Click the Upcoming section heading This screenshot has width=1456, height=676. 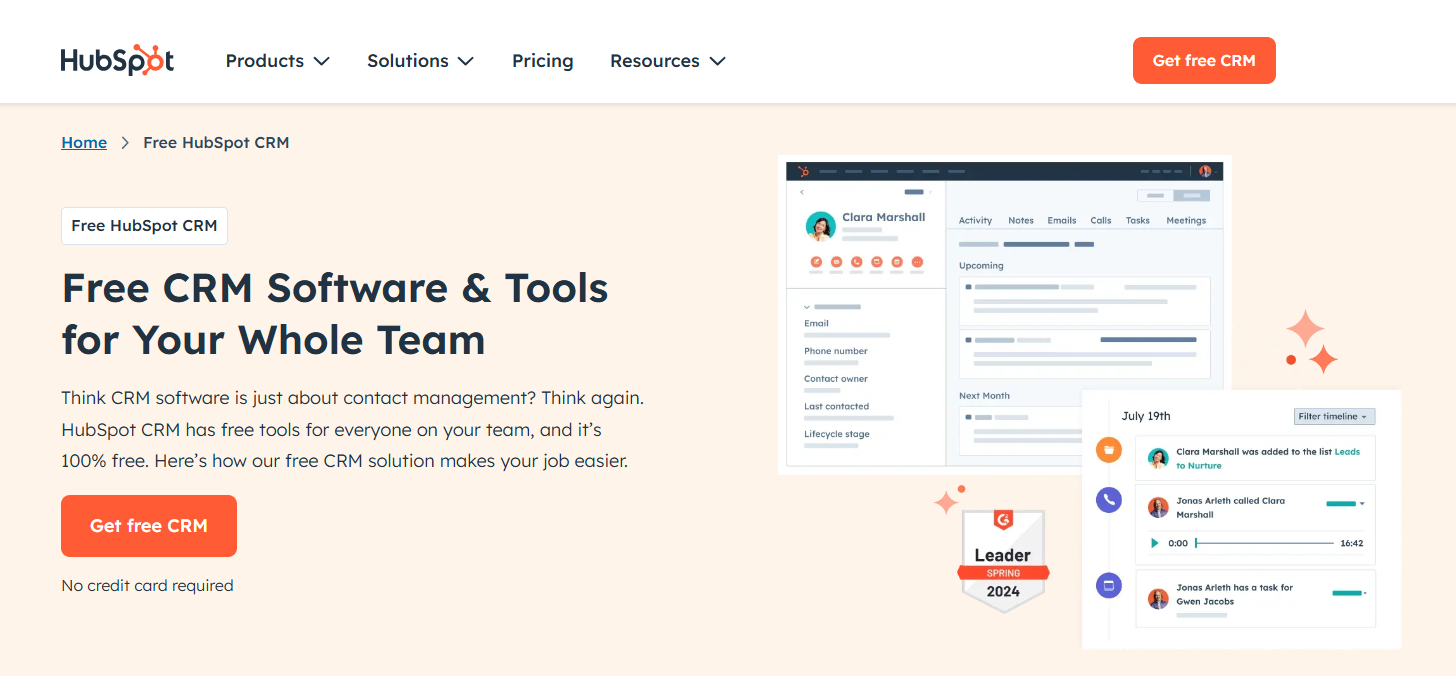point(981,266)
